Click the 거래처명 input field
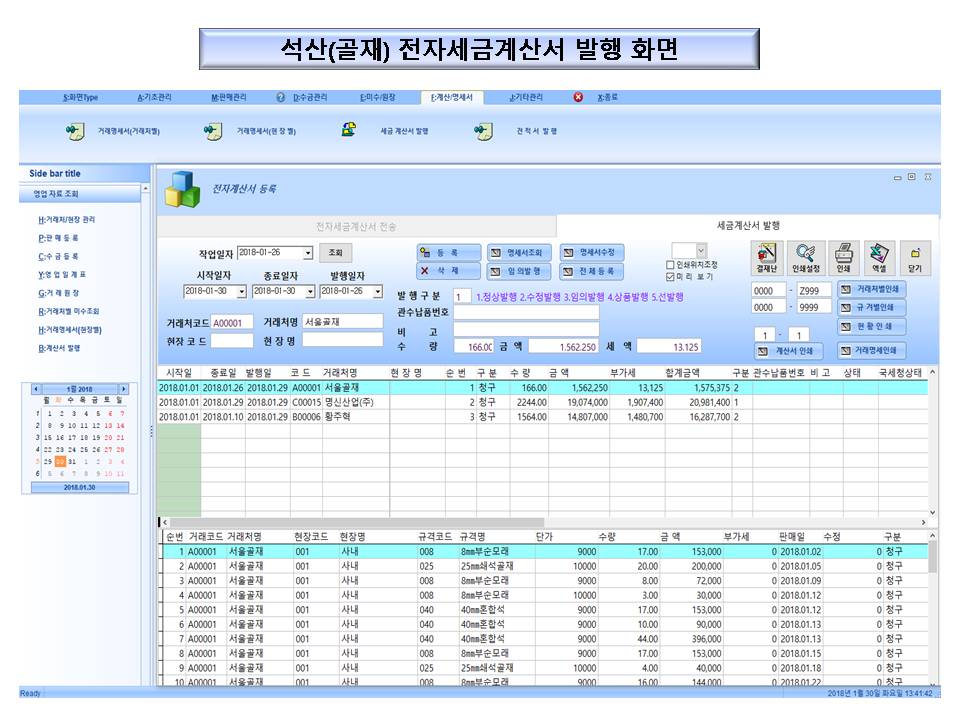The width and height of the screenshot is (960, 720). (x=343, y=323)
